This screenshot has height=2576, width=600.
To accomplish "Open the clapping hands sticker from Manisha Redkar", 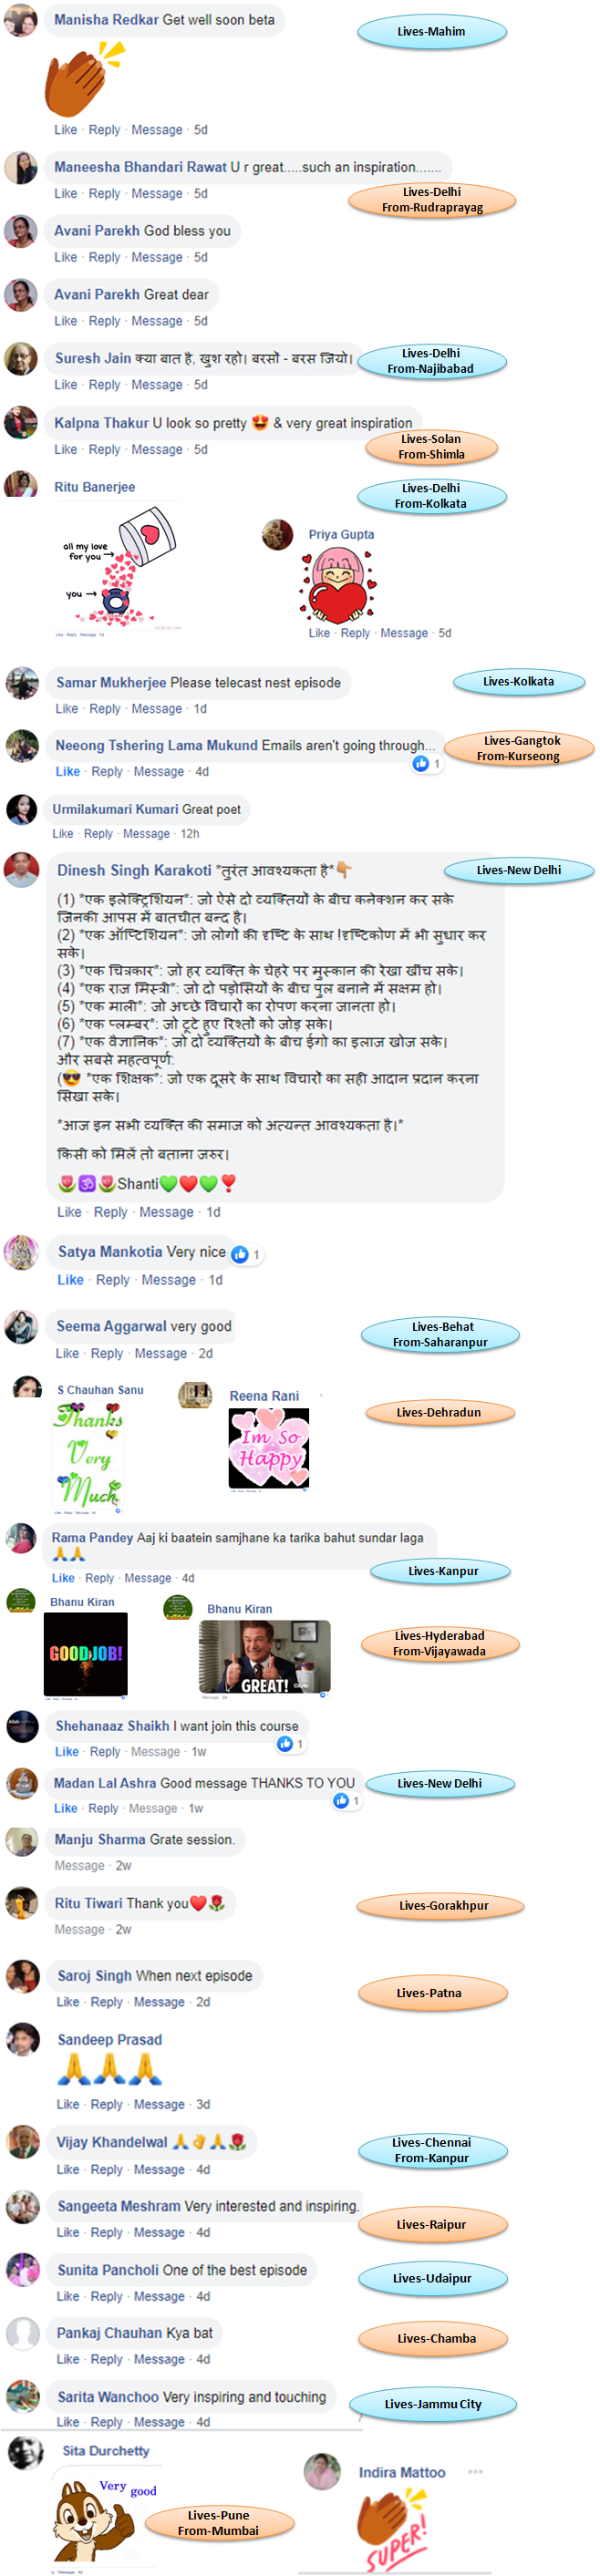I will (x=85, y=78).
